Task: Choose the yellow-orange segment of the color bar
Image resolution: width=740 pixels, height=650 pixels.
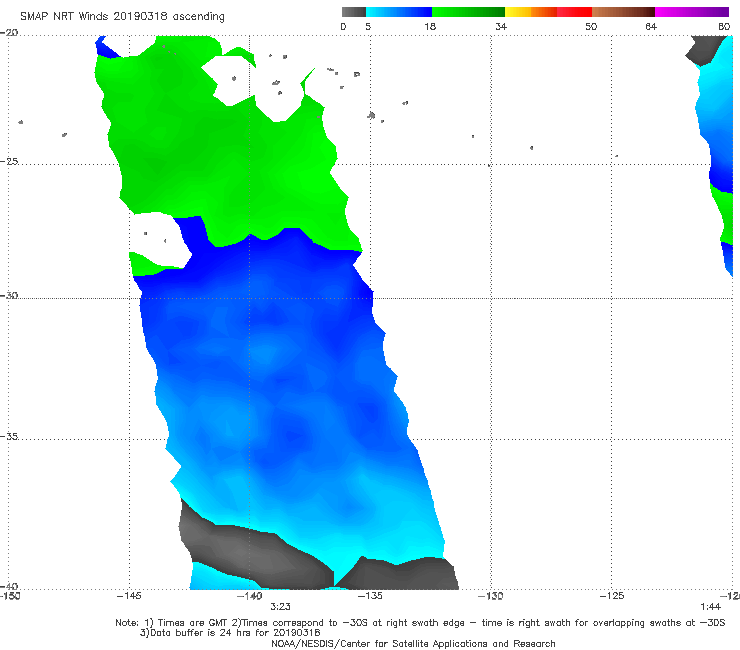Action: 531,12
